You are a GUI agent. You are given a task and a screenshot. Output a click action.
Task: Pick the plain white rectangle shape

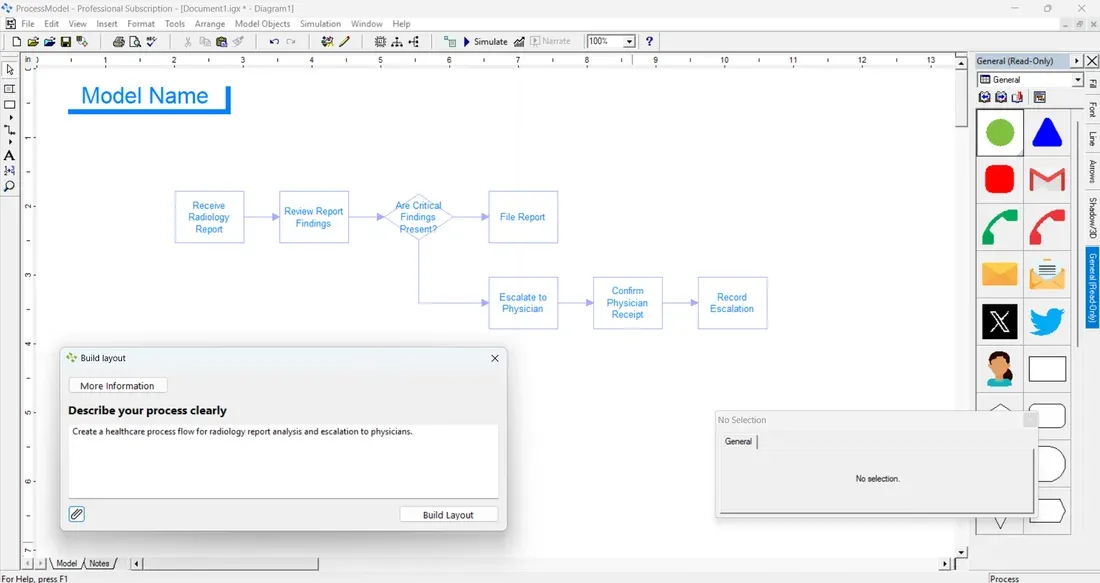pyautogui.click(x=1047, y=369)
